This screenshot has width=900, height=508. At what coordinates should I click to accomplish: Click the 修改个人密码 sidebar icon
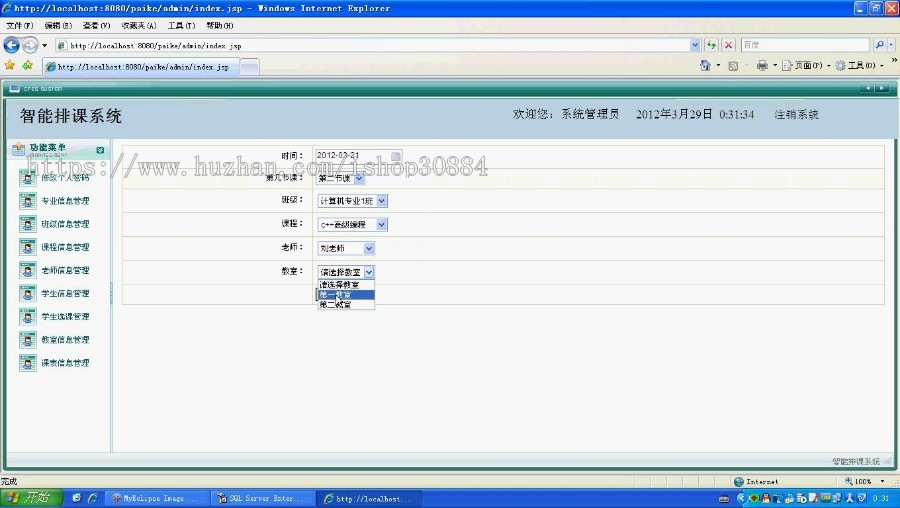pos(28,177)
